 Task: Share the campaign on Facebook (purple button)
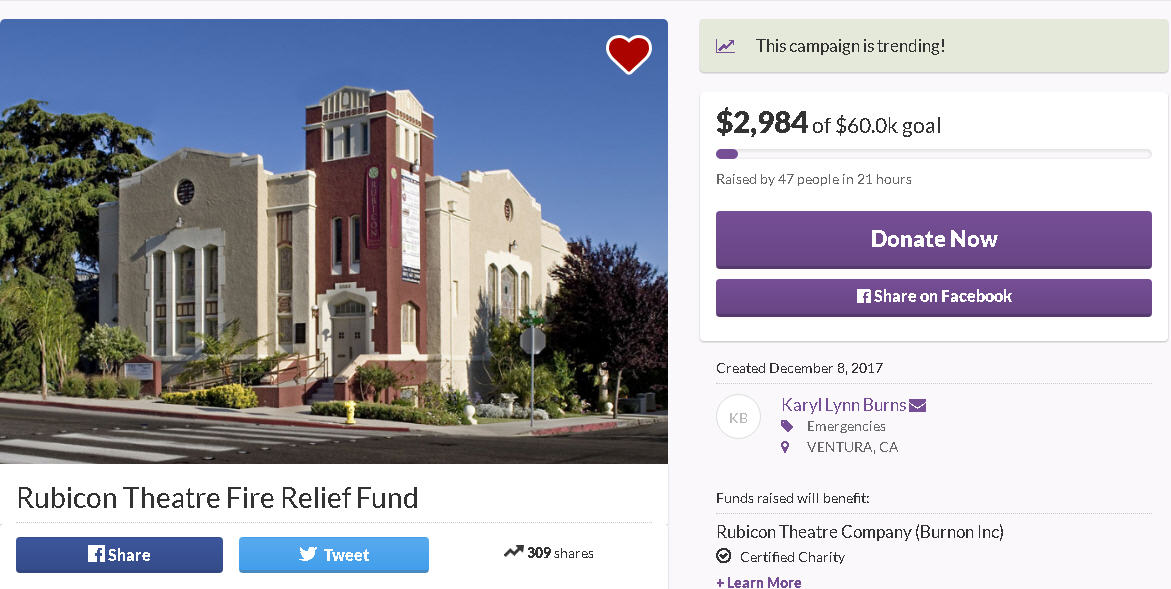pyautogui.click(x=933, y=297)
